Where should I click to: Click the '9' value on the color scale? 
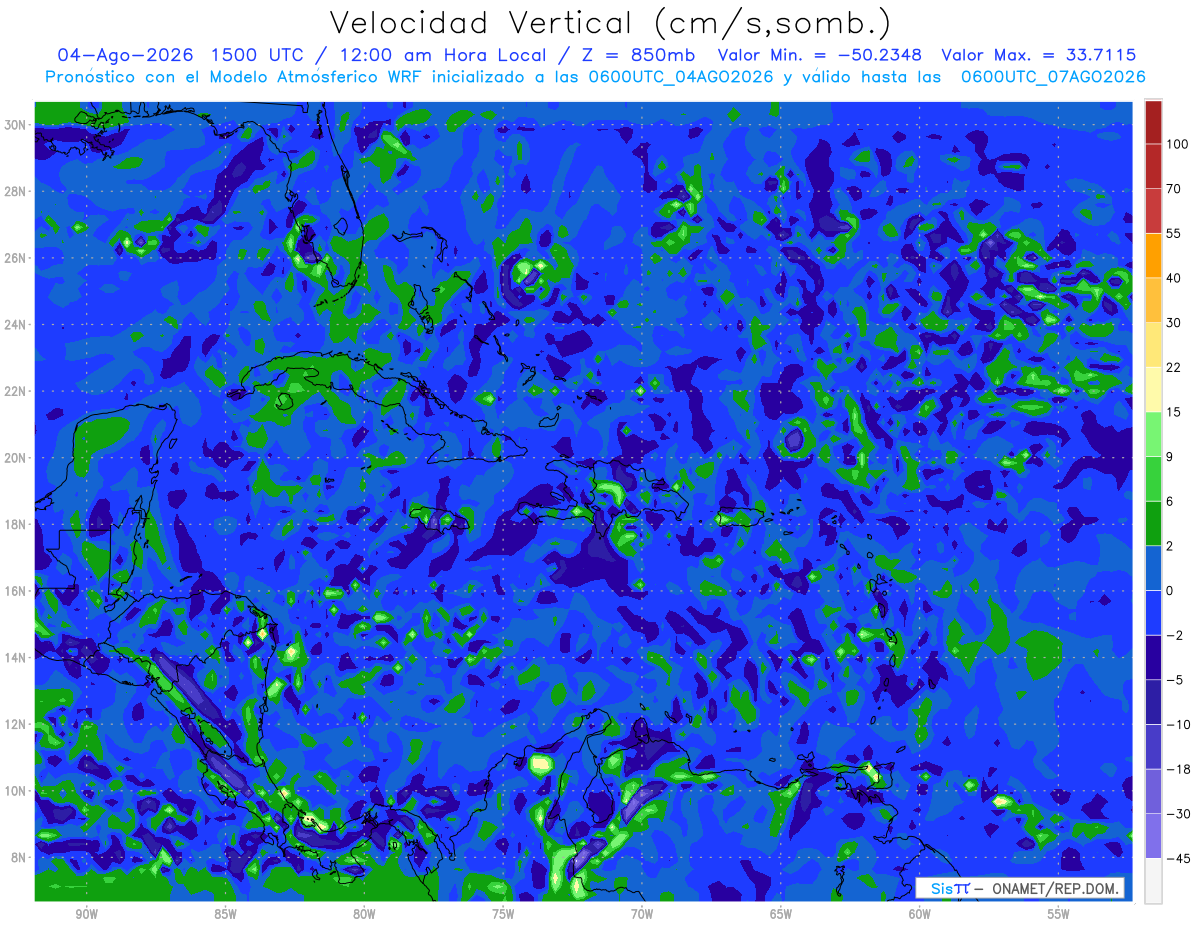(x=1171, y=456)
